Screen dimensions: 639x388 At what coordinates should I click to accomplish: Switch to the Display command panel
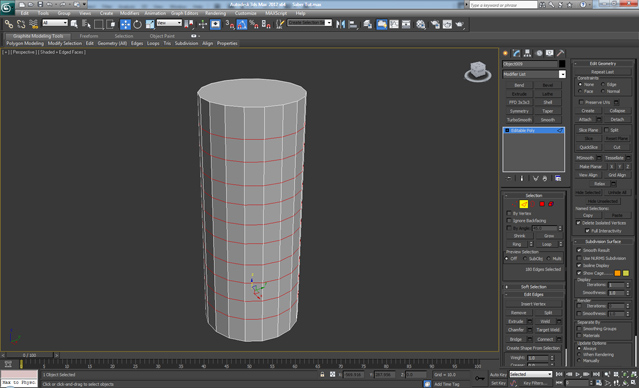550,53
